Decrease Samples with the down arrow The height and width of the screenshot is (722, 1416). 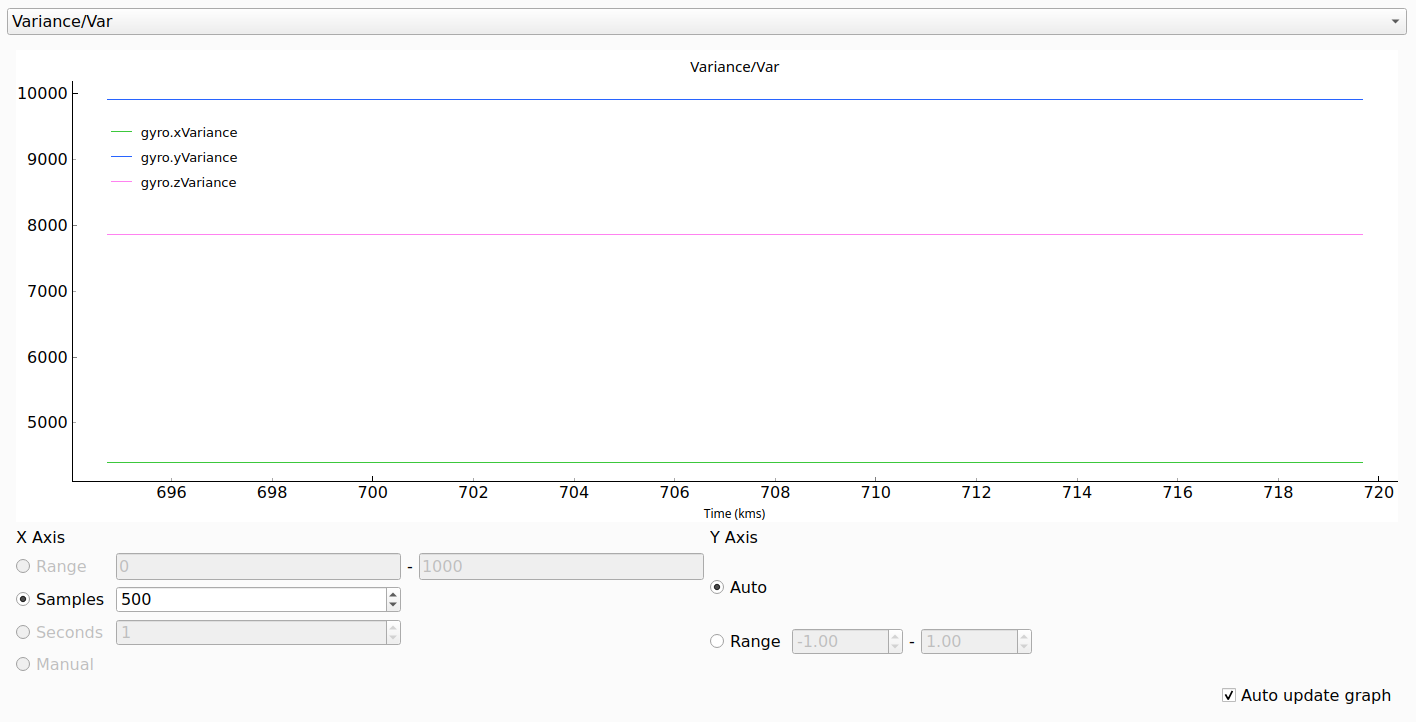(x=393, y=606)
